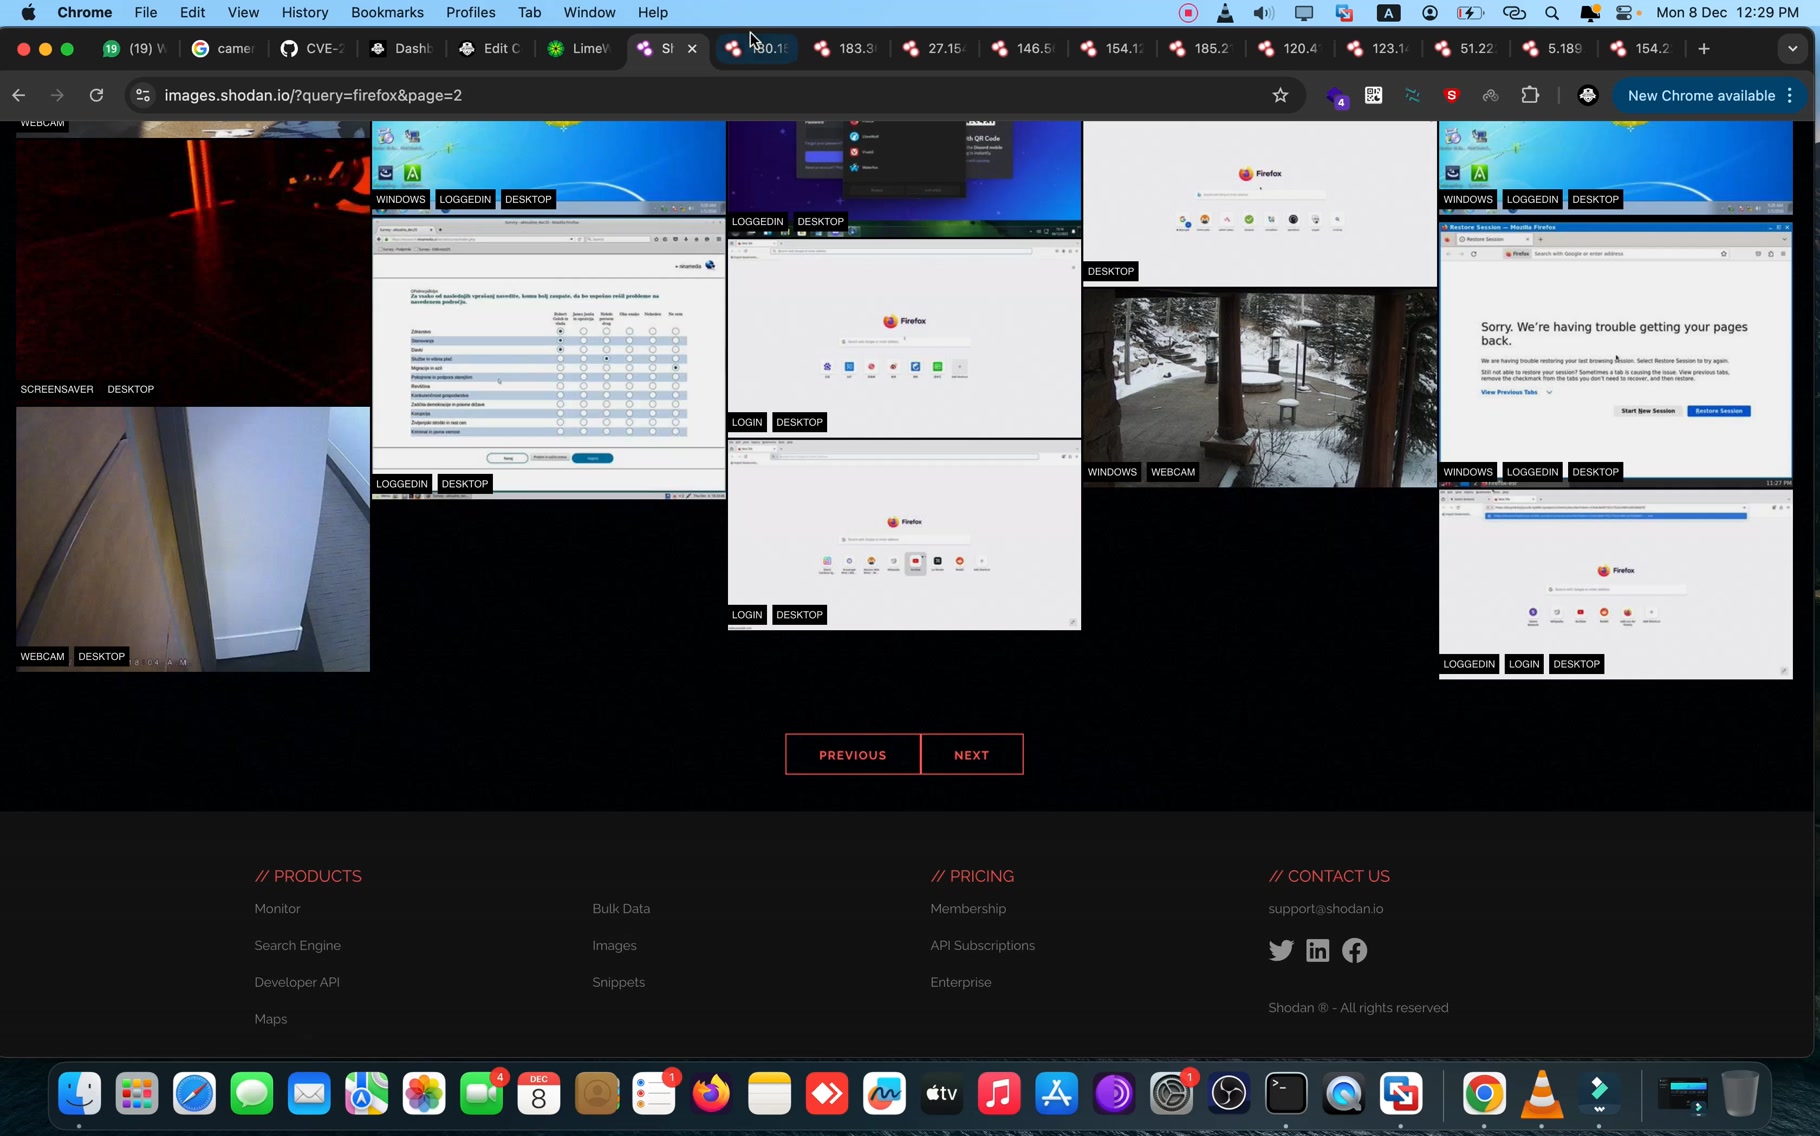1820x1136 pixels.
Task: Click the Spotlight search icon in menu bar
Action: pos(1552,13)
